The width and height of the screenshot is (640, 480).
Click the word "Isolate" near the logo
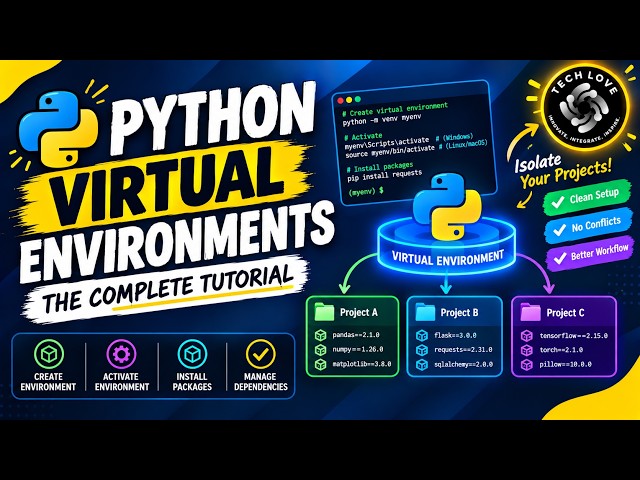pos(538,162)
